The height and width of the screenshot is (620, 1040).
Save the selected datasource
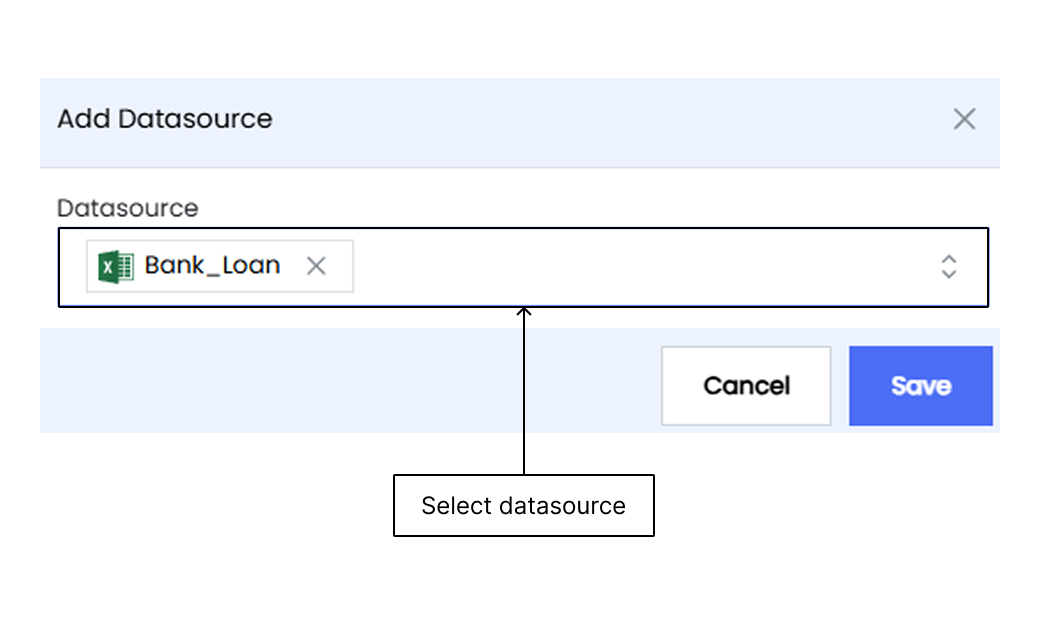pyautogui.click(x=921, y=385)
